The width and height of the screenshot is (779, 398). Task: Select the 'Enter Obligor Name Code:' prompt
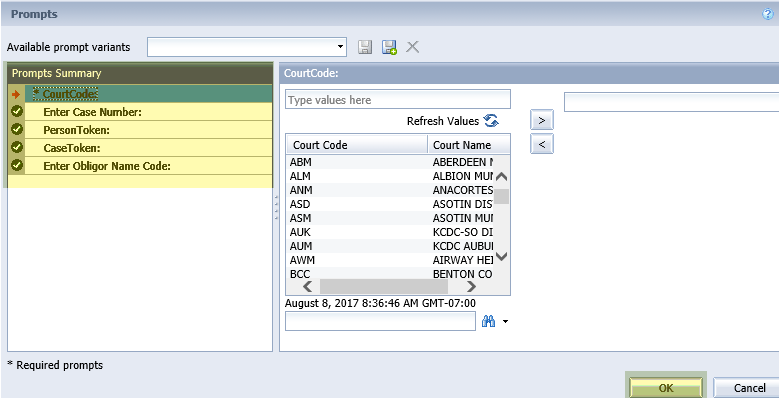click(x=149, y=165)
